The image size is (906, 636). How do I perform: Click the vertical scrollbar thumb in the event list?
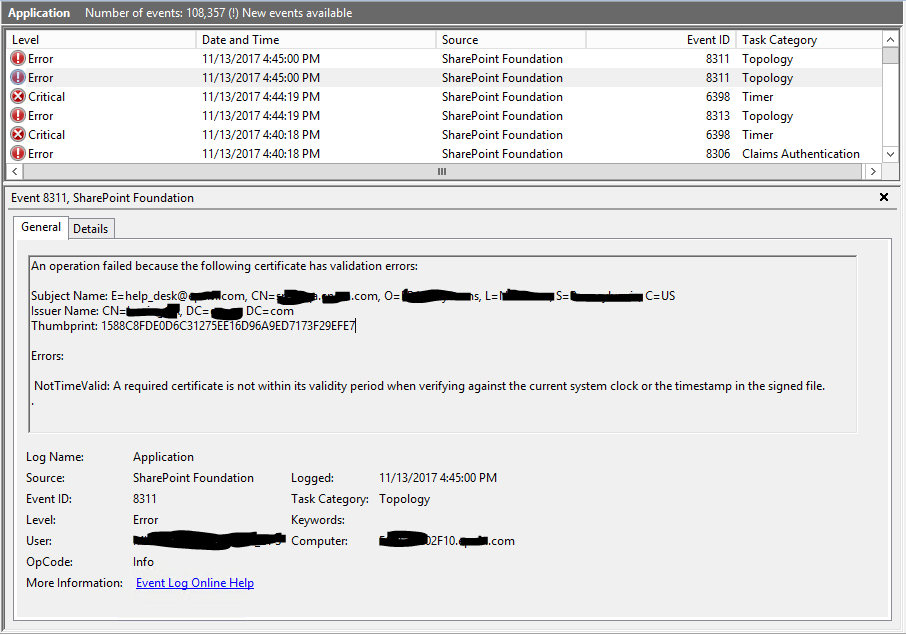coord(890,56)
